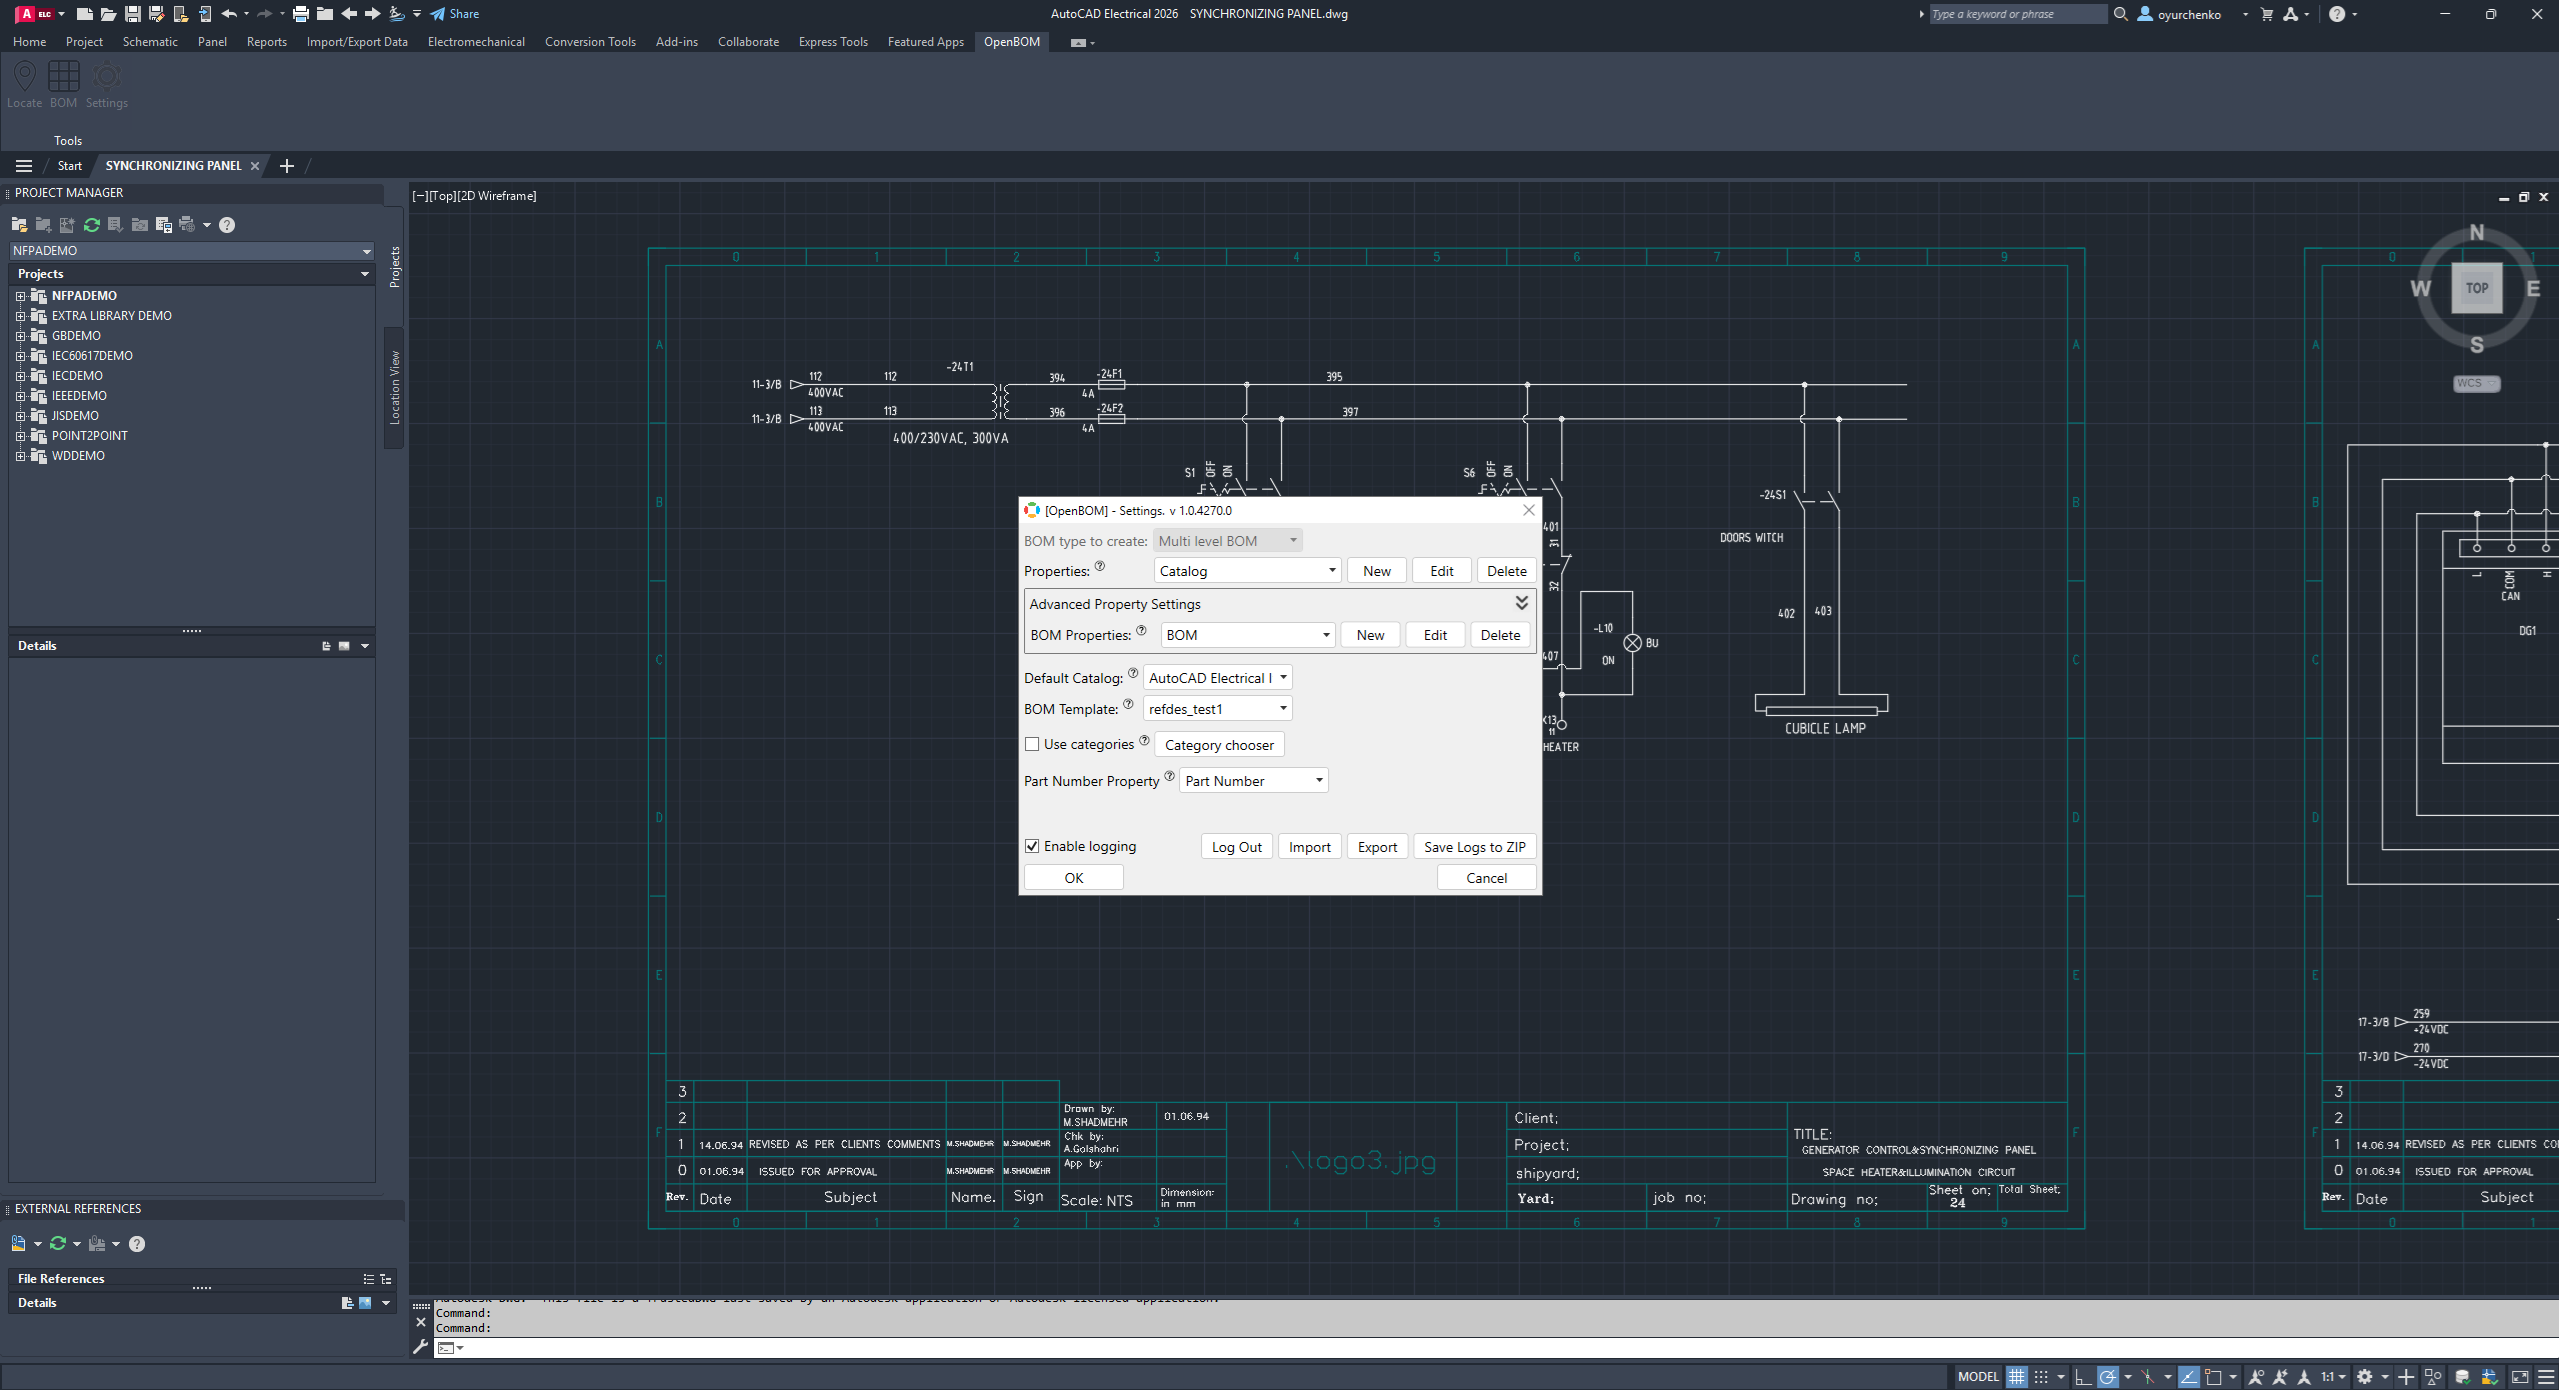Check the Use categories checkbox
Viewport: 2559px width, 1390px height.
(1032, 744)
